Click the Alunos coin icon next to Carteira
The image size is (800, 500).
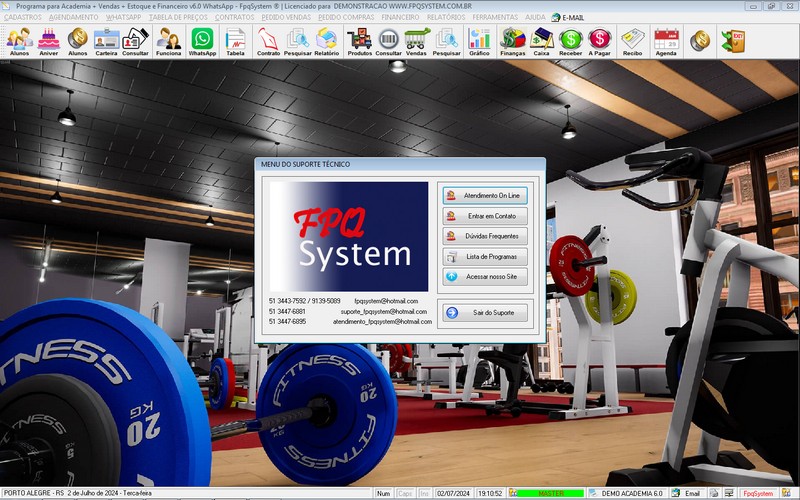78,41
